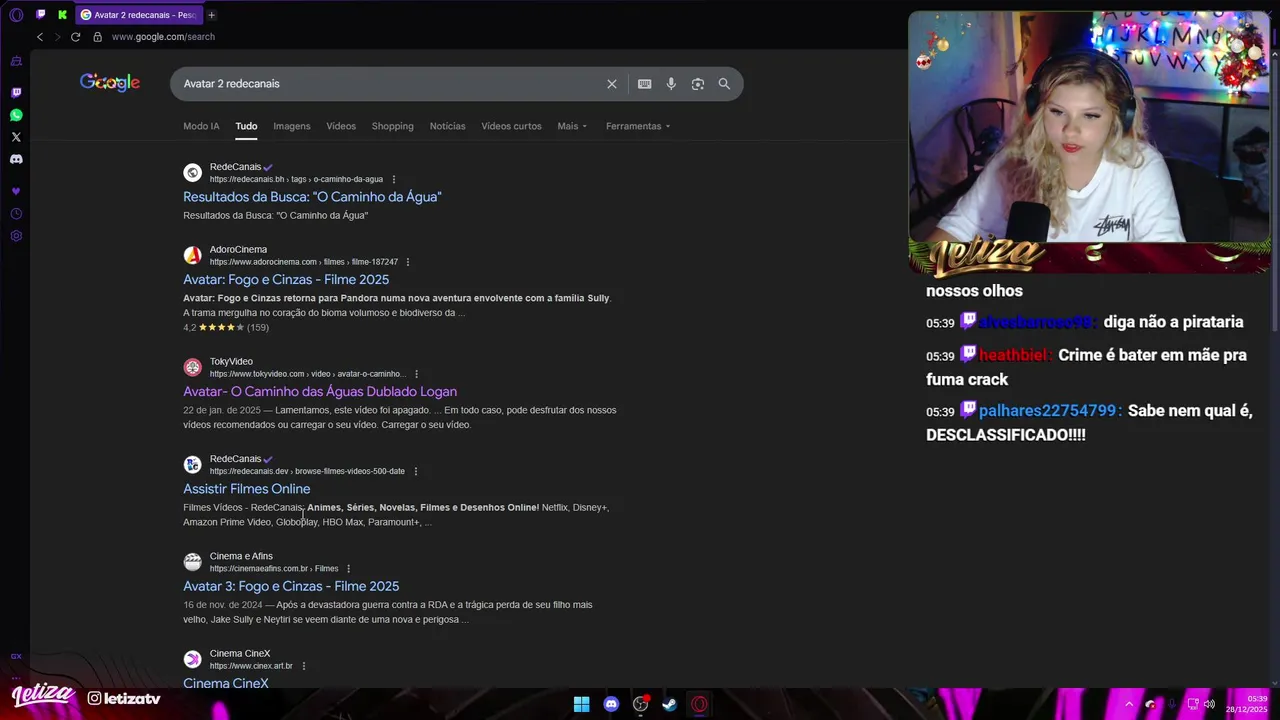Open options for TokyVideo result
Image resolution: width=1280 pixels, height=720 pixels.
coord(417,374)
